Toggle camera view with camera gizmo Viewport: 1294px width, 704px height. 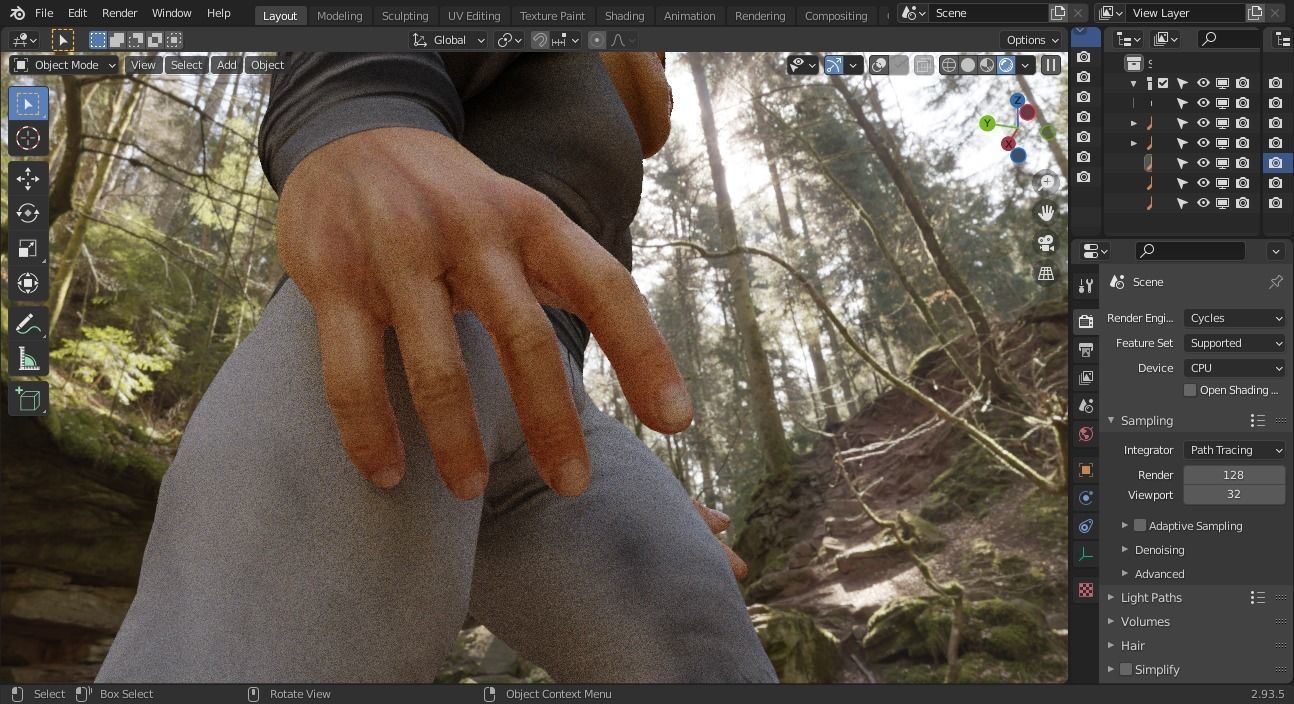pos(1046,243)
